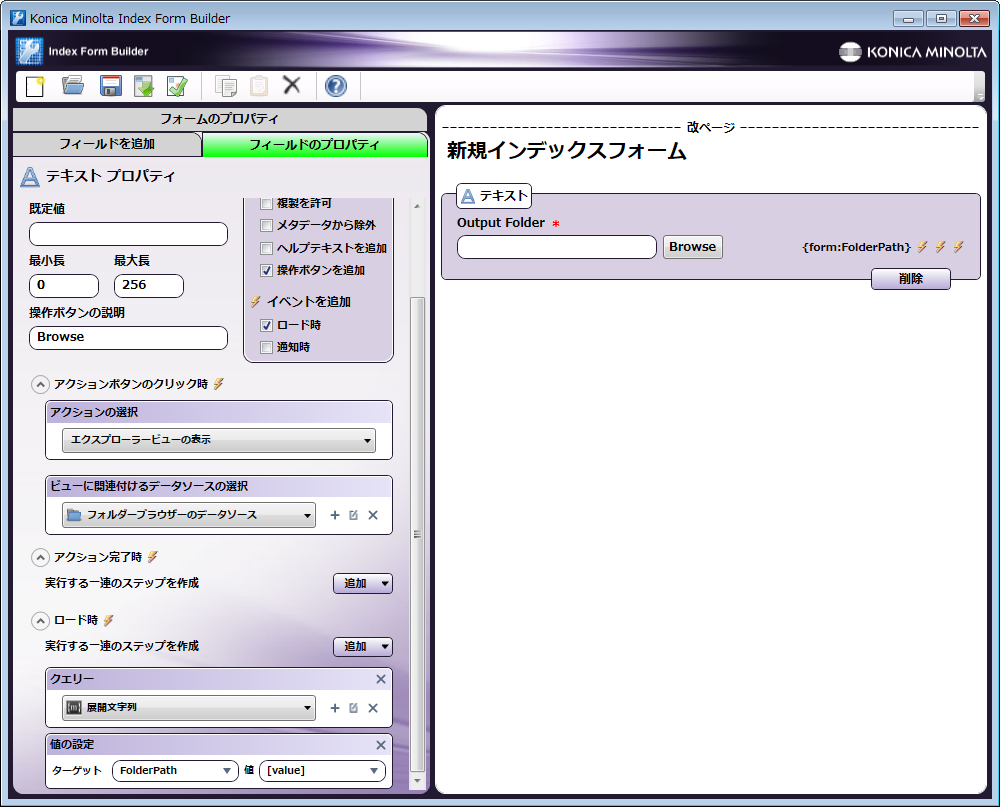The width and height of the screenshot is (1000, 807).
Task: Save the current form
Action: 110,86
